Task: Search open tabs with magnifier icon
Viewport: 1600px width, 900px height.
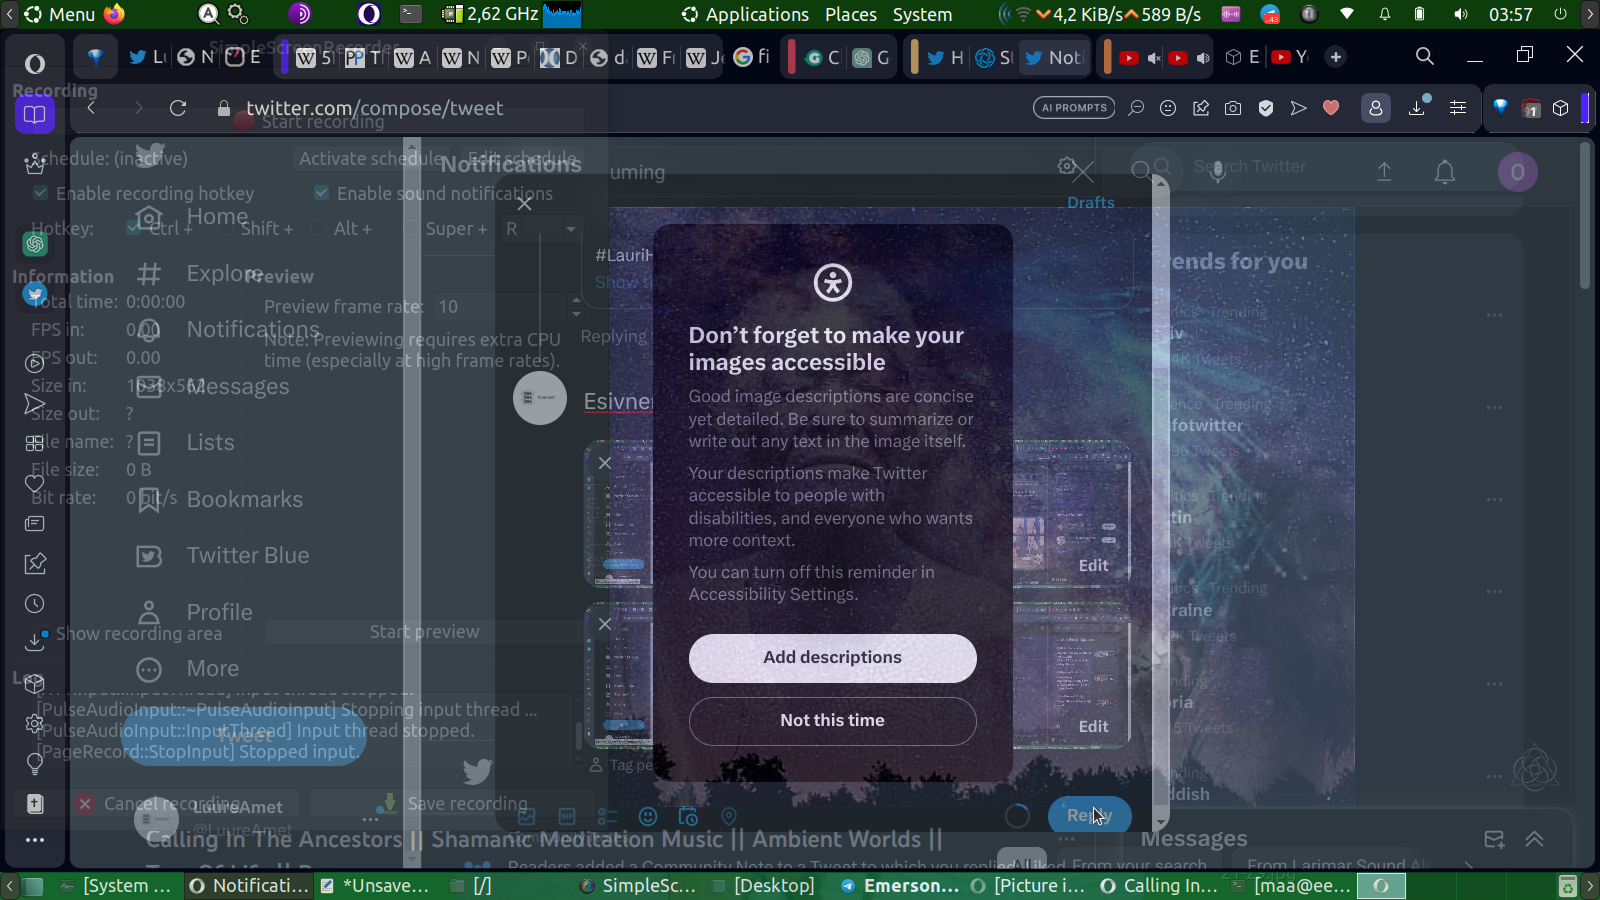Action: coord(1425,57)
